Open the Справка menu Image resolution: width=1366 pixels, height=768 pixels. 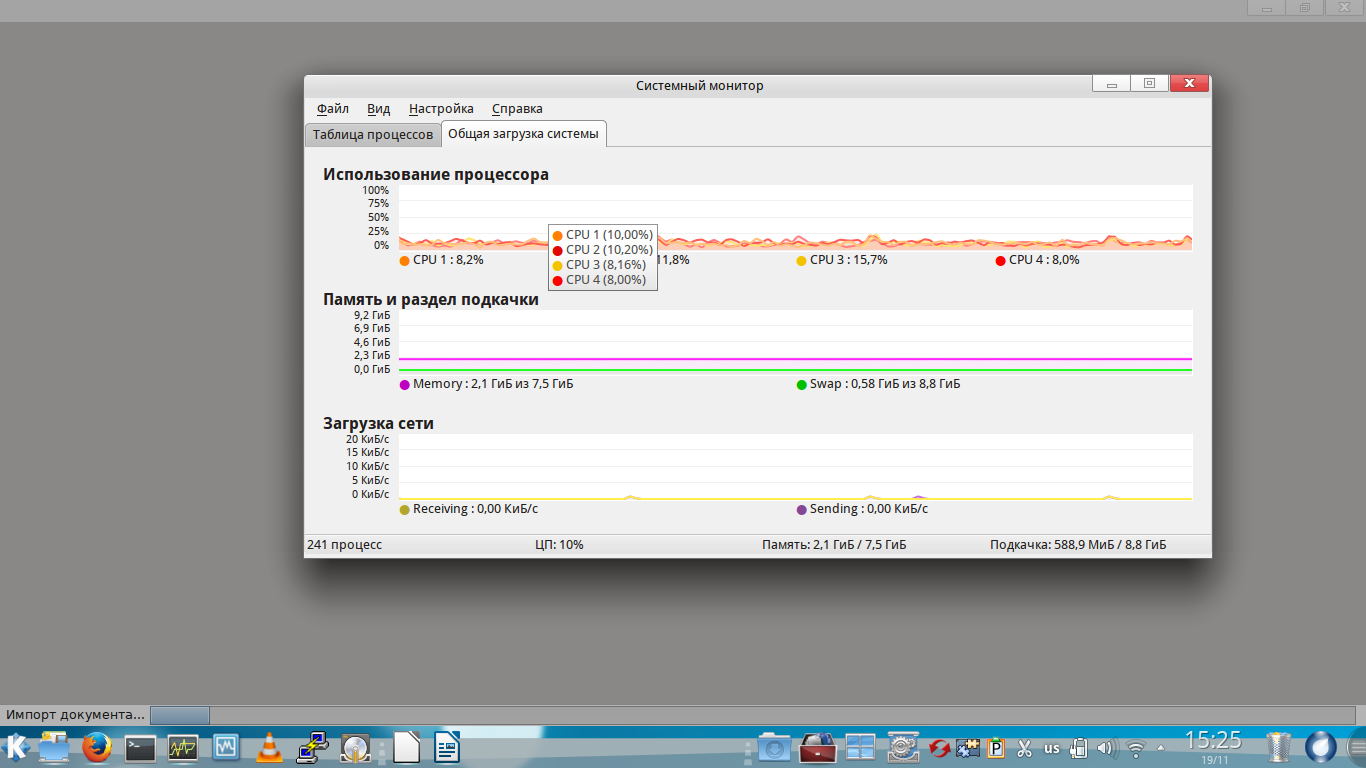(x=517, y=109)
